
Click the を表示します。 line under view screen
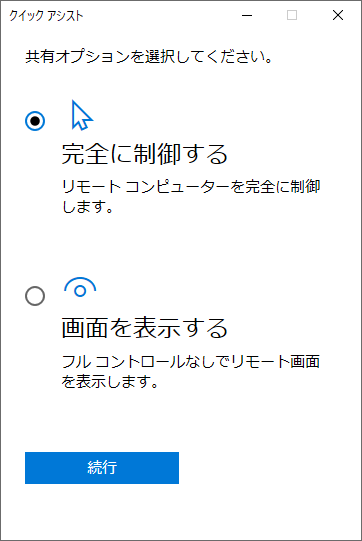(x=110, y=382)
